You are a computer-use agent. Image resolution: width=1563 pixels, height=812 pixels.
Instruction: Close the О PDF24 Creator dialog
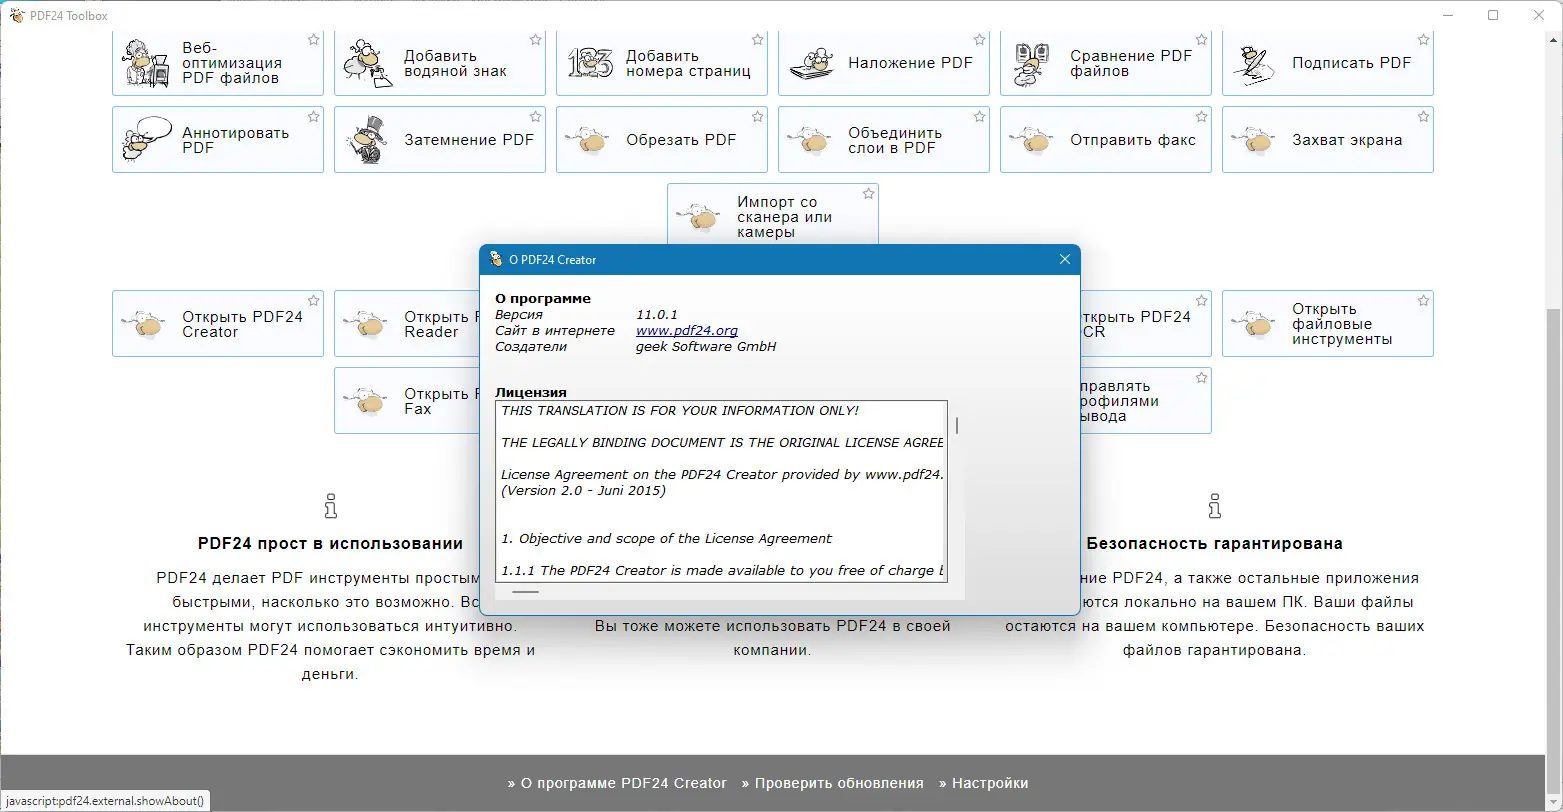pyautogui.click(x=1064, y=260)
